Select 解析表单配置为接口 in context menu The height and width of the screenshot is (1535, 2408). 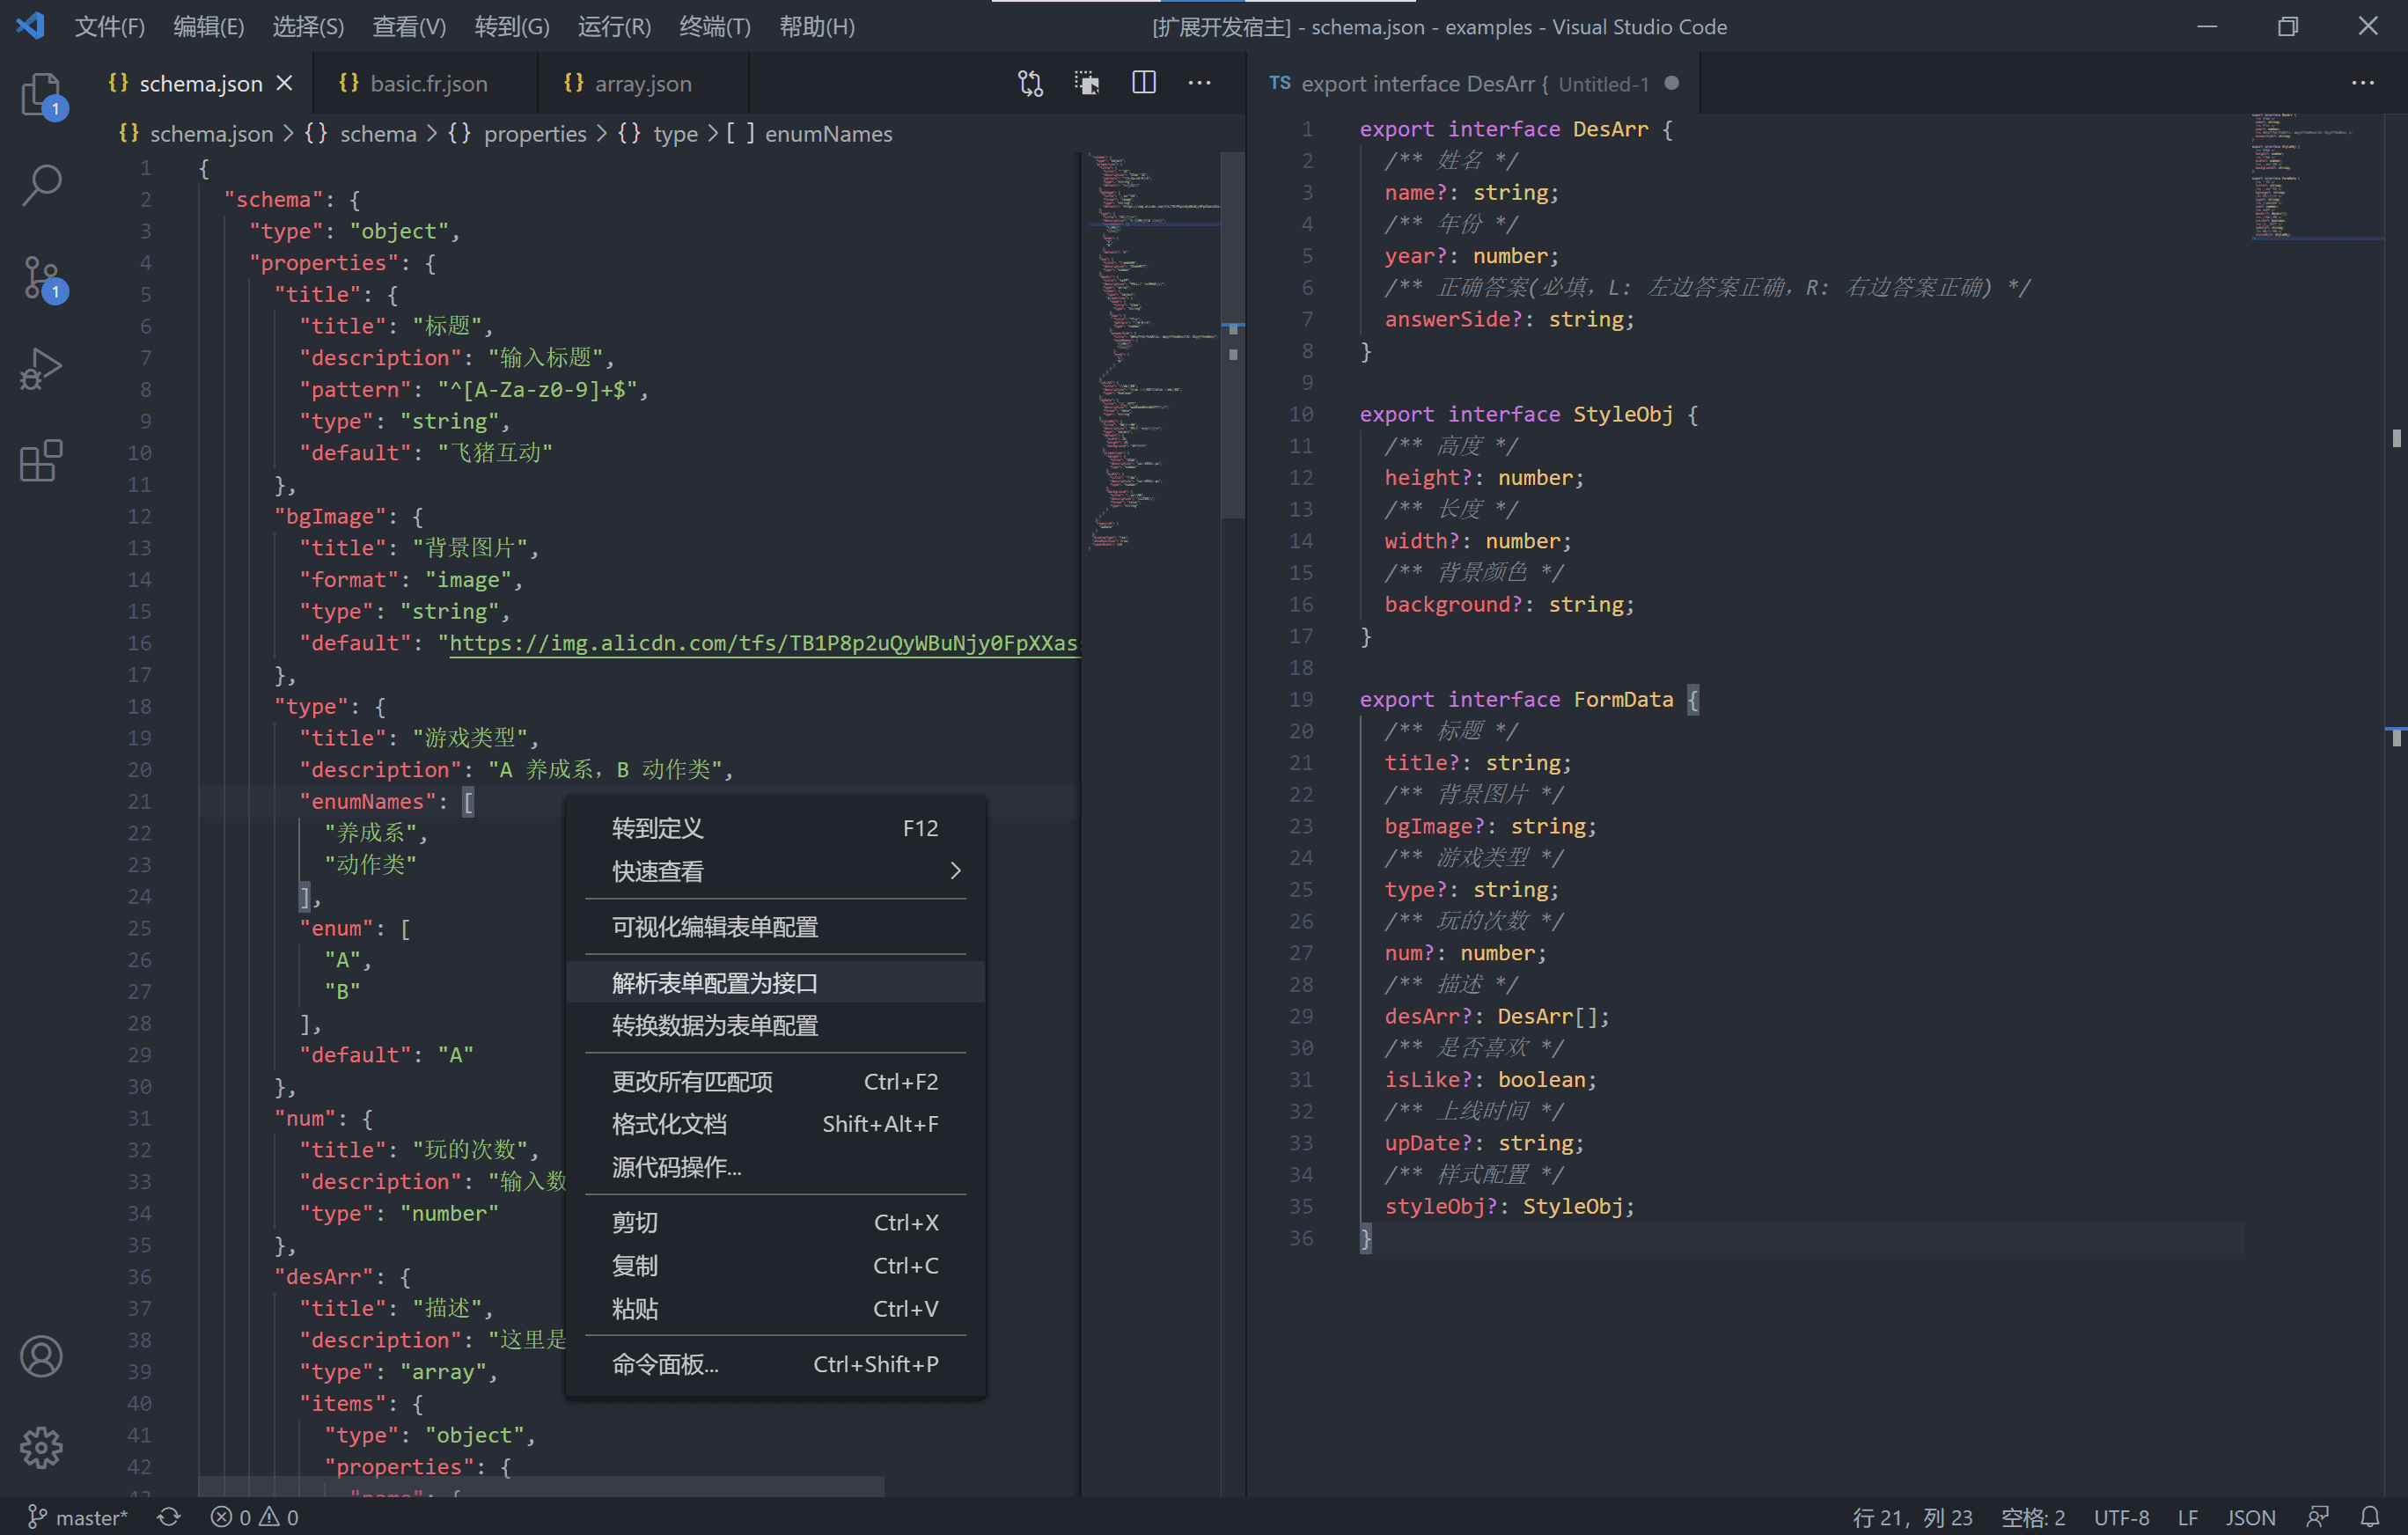point(714,983)
